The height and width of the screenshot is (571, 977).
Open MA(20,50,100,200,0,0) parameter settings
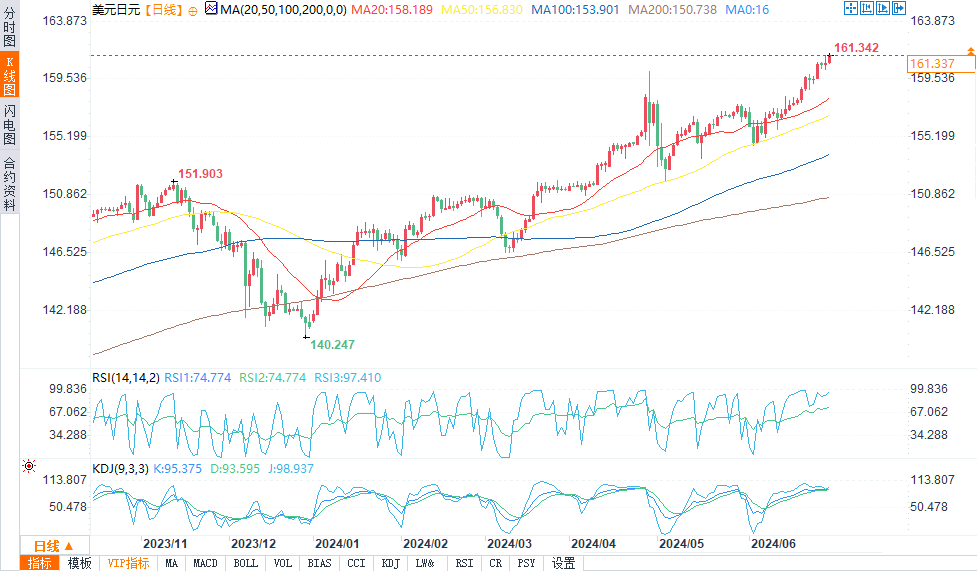pyautogui.click(x=284, y=10)
